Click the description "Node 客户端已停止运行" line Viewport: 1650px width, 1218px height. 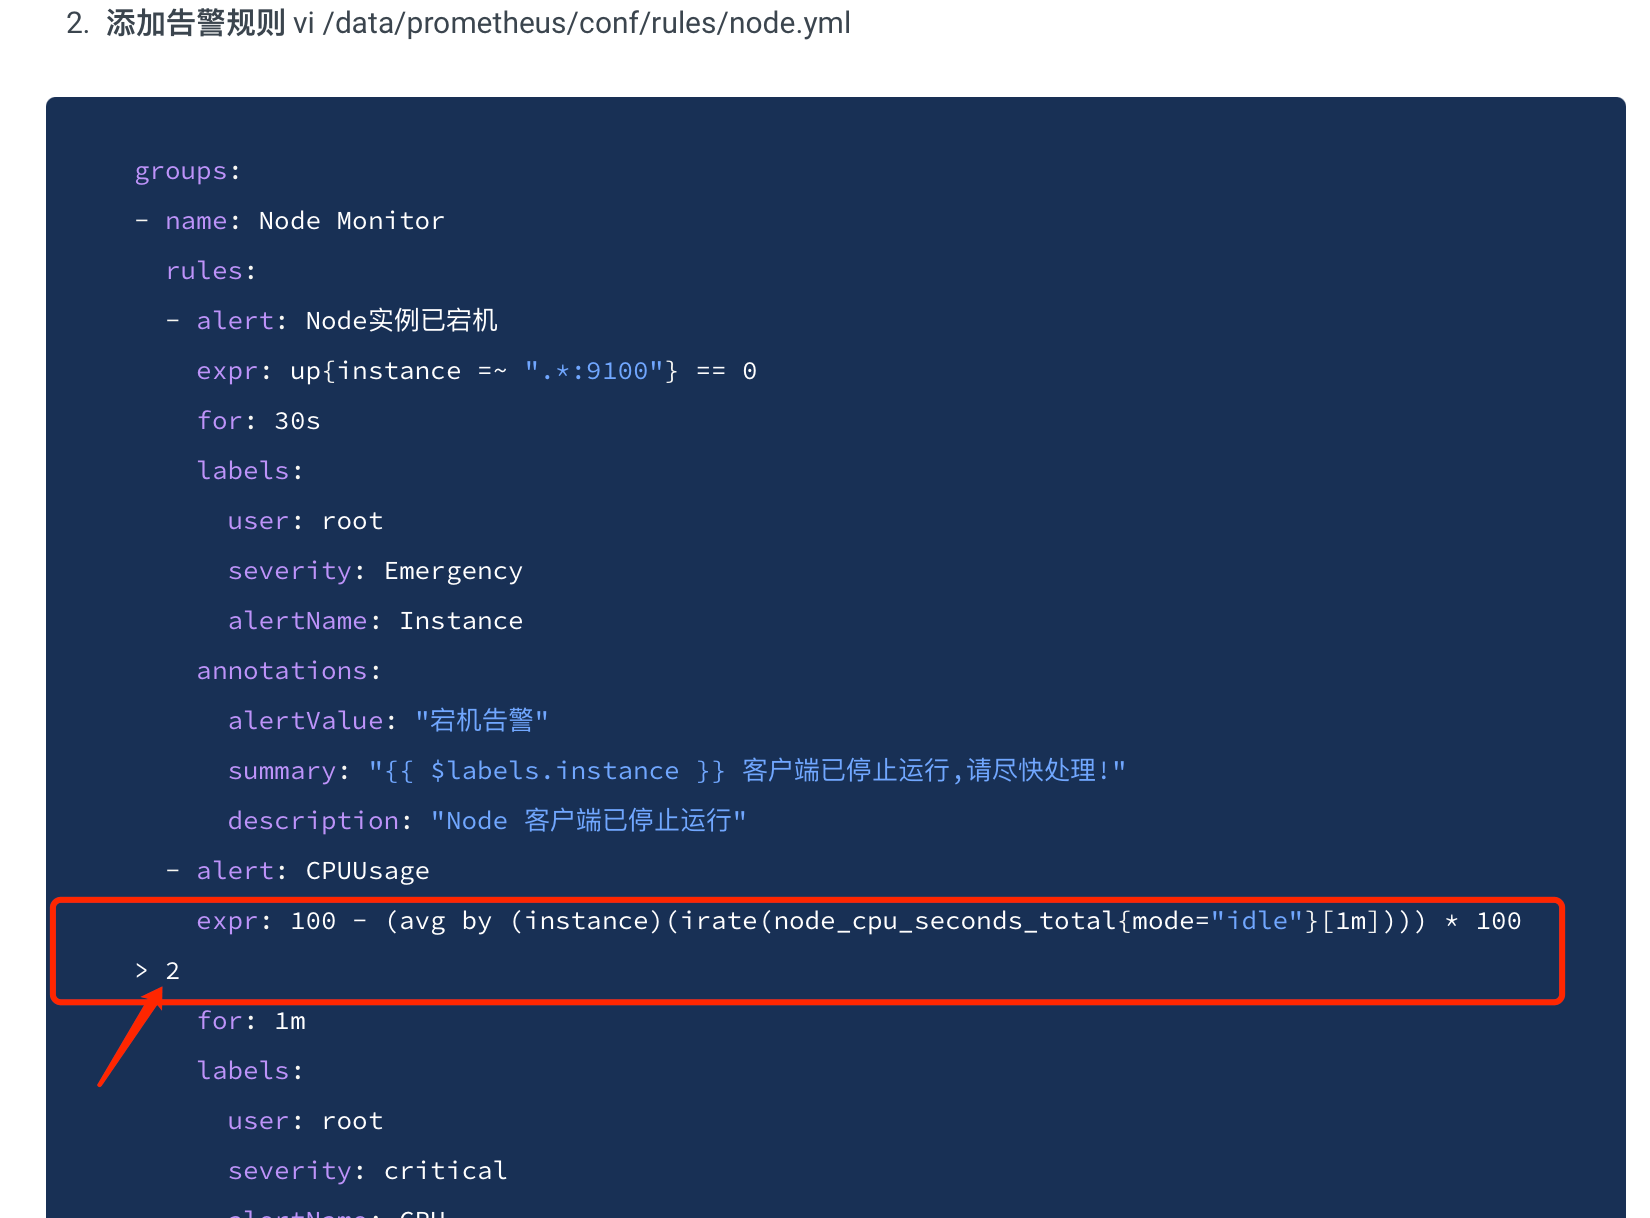pyautogui.click(x=487, y=821)
